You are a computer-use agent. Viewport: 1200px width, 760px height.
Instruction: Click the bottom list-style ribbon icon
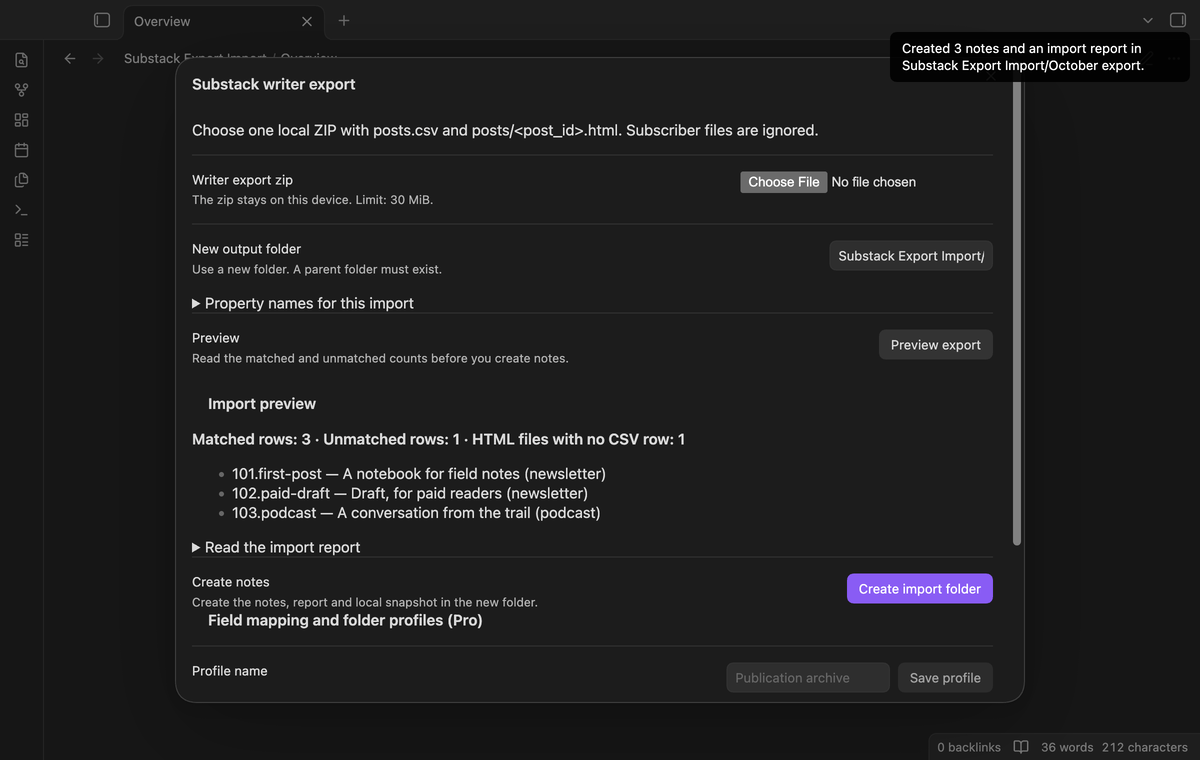(x=21, y=240)
